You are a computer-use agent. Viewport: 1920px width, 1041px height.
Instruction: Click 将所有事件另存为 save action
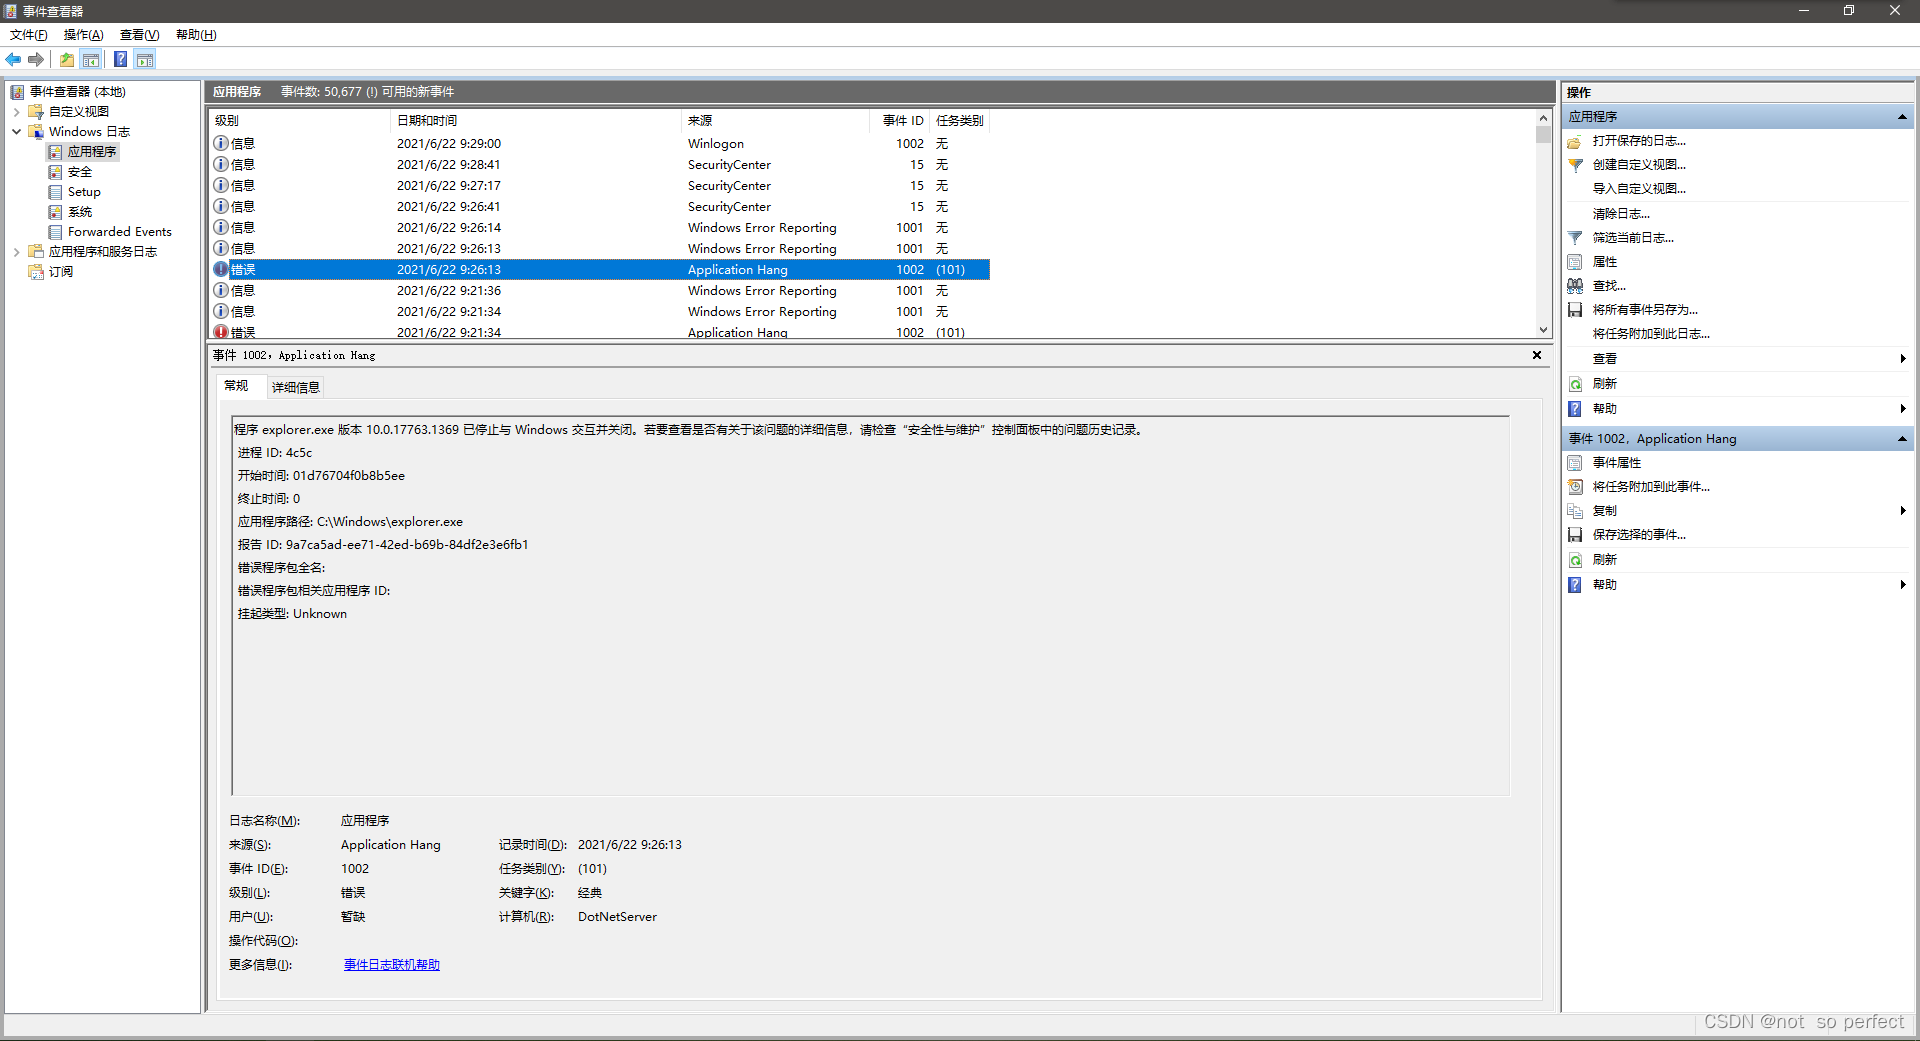pyautogui.click(x=1644, y=310)
